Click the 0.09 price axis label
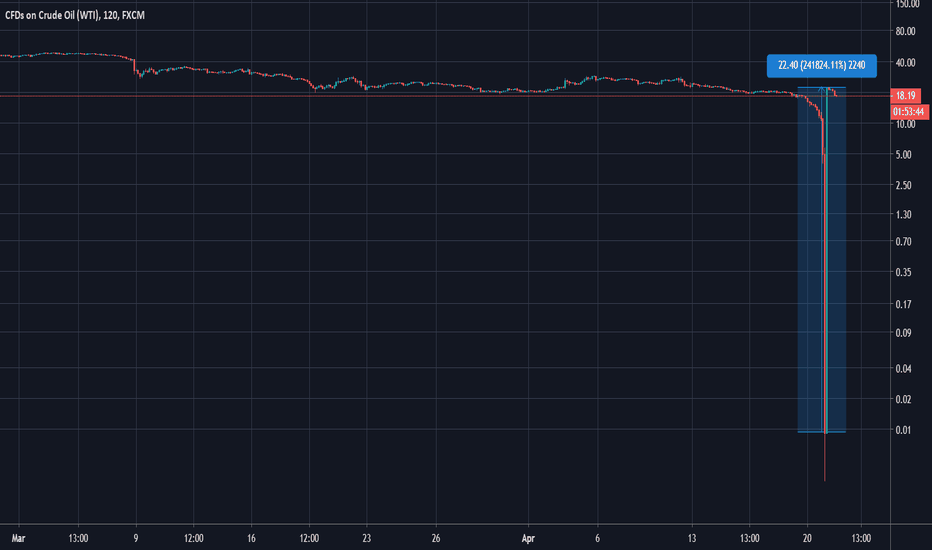Viewport: 932px width, 550px height. click(x=903, y=332)
